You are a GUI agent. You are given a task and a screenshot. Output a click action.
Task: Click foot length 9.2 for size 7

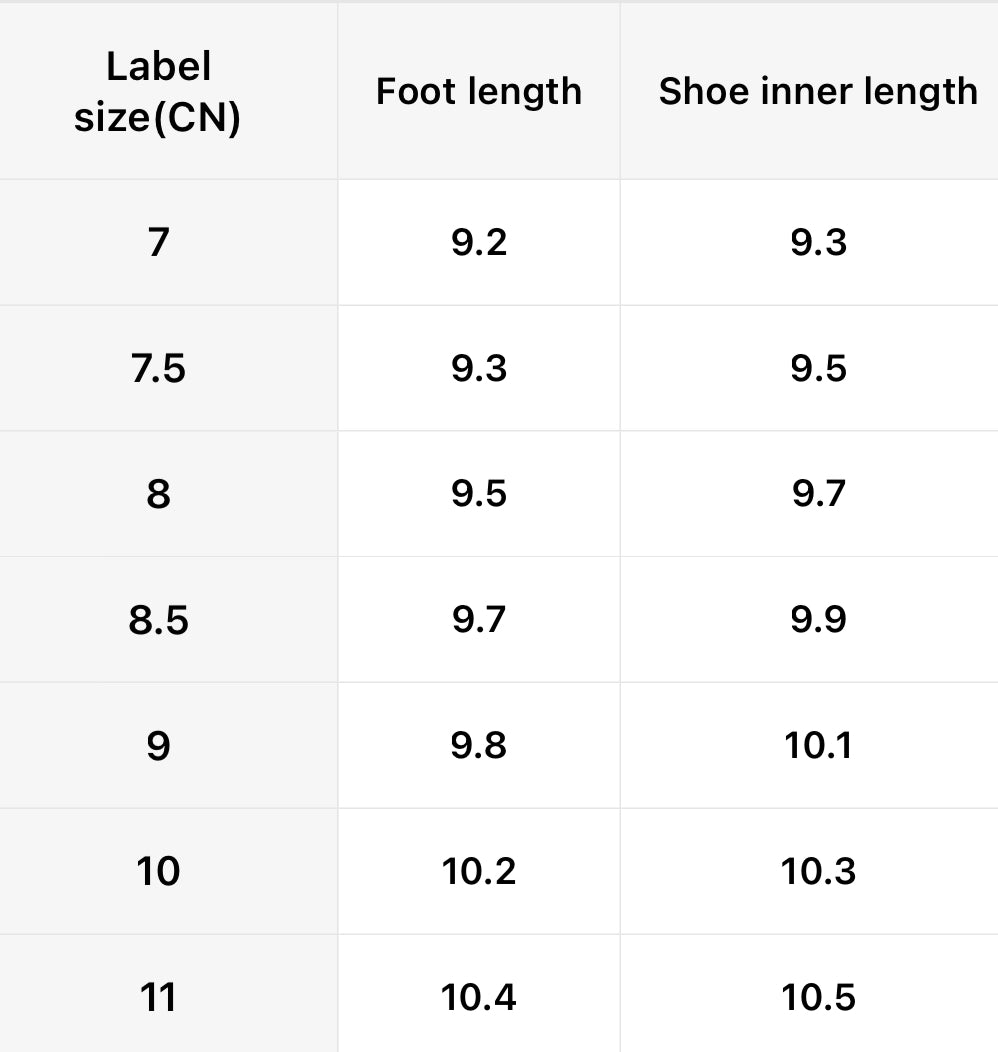click(479, 243)
